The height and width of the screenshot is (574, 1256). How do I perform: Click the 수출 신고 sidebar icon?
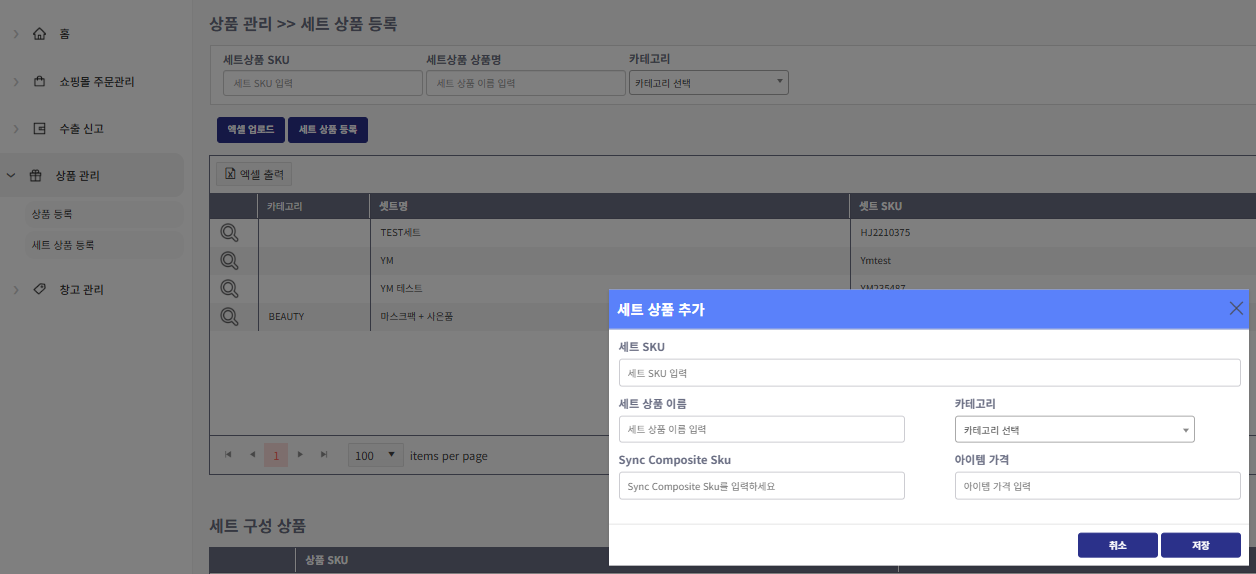[39, 128]
